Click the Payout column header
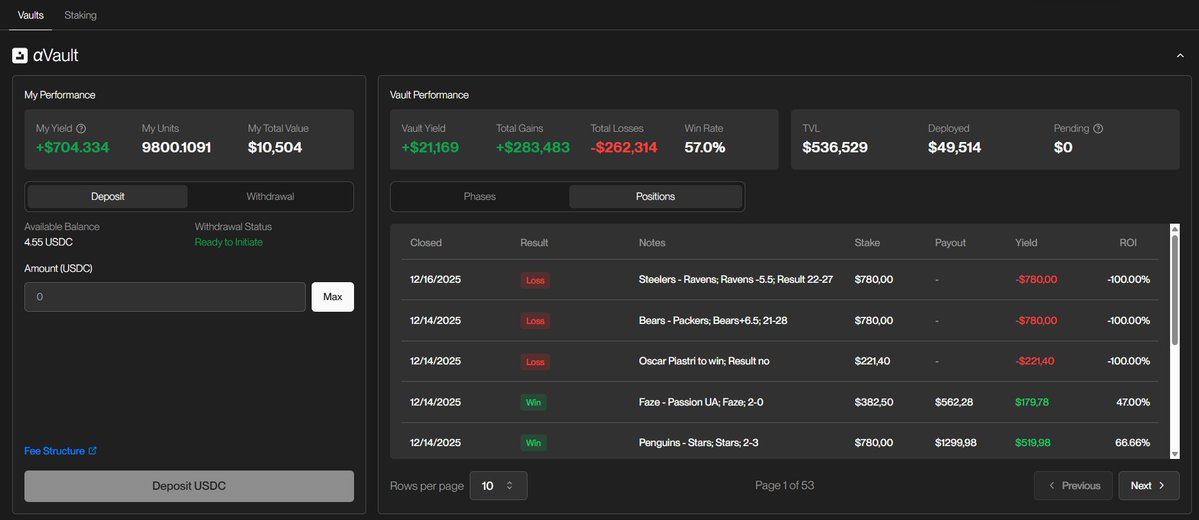This screenshot has height=520, width=1199. (x=950, y=242)
